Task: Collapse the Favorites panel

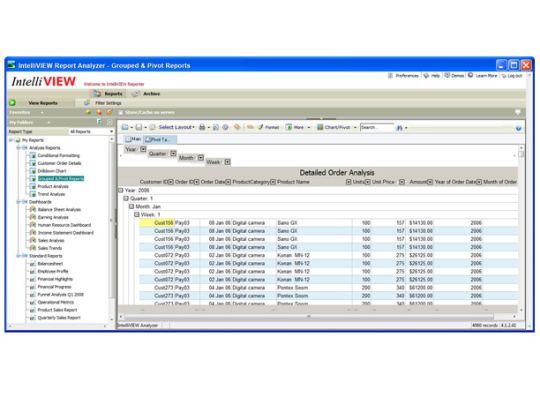Action: (x=42, y=112)
